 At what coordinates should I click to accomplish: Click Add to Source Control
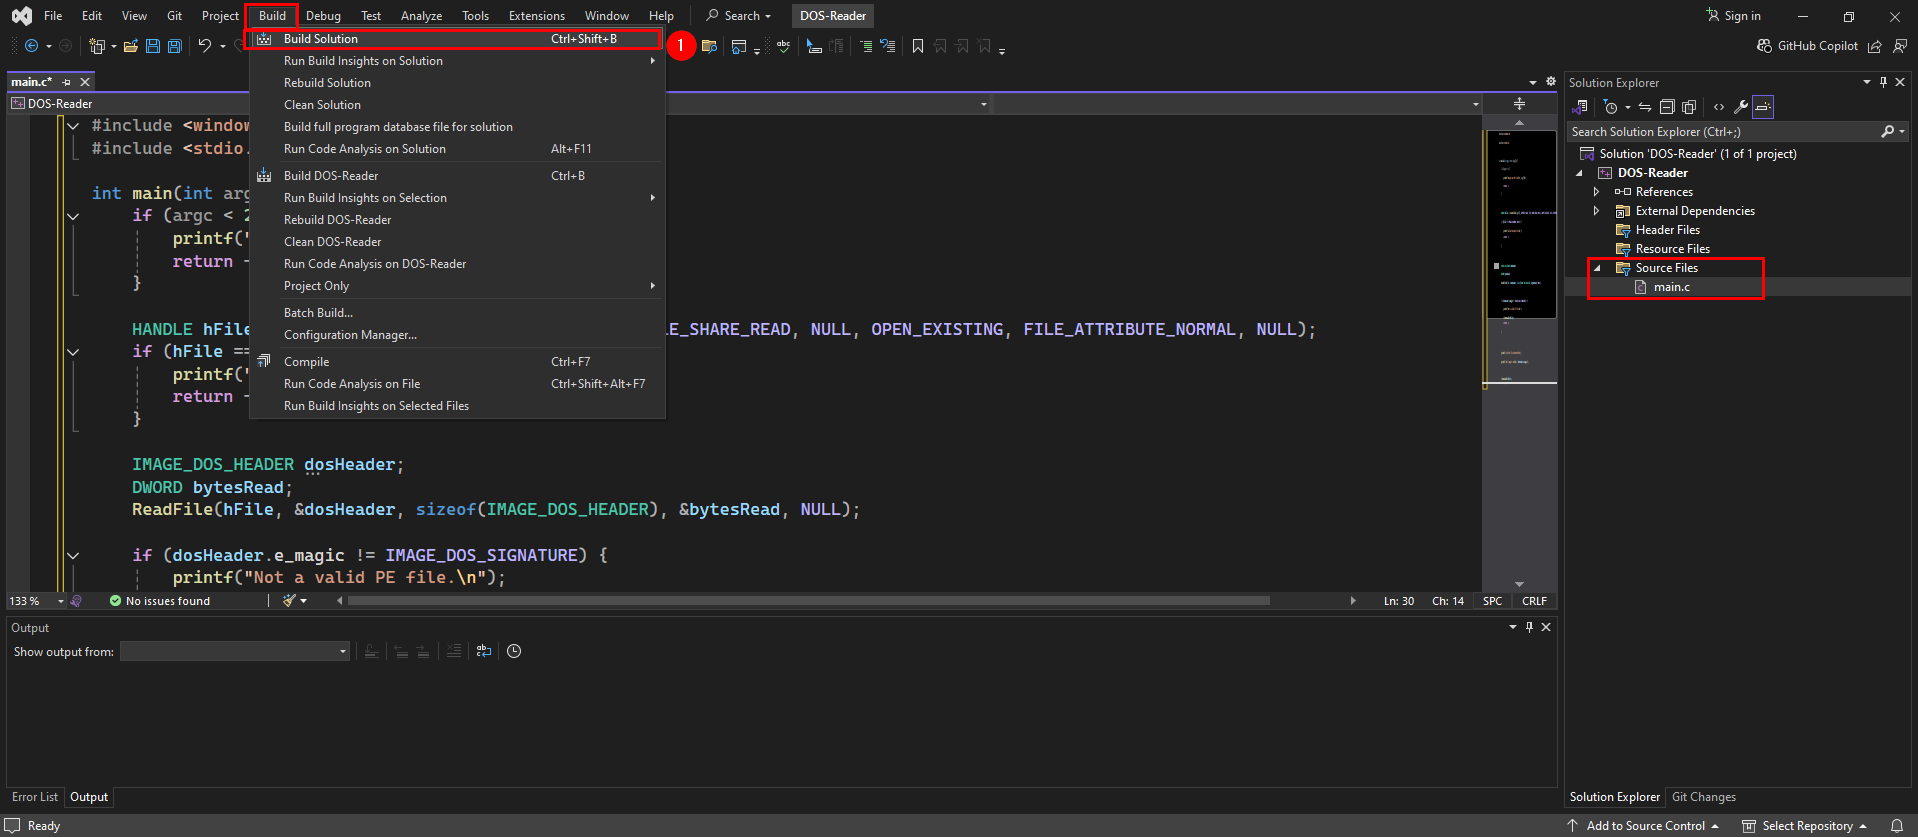click(1643, 826)
